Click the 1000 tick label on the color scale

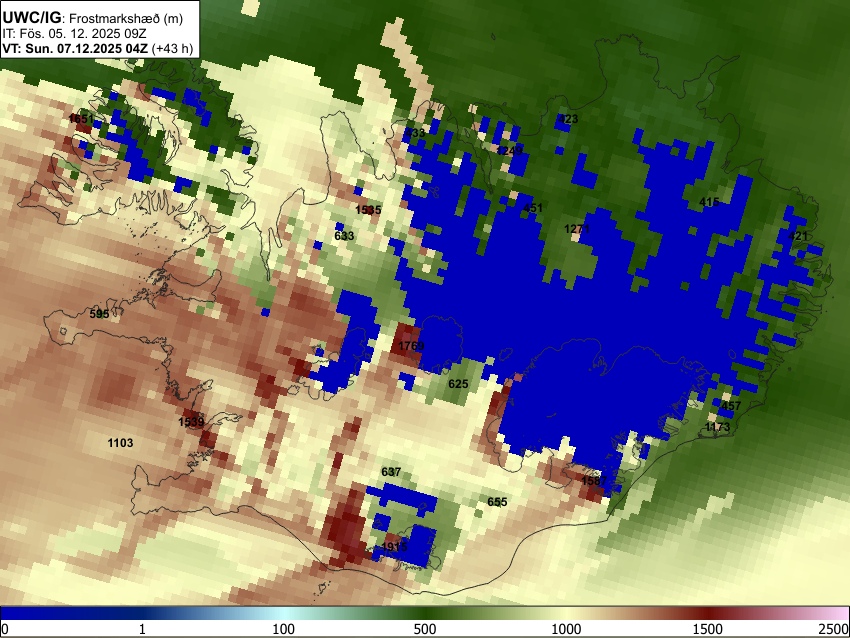point(566,629)
